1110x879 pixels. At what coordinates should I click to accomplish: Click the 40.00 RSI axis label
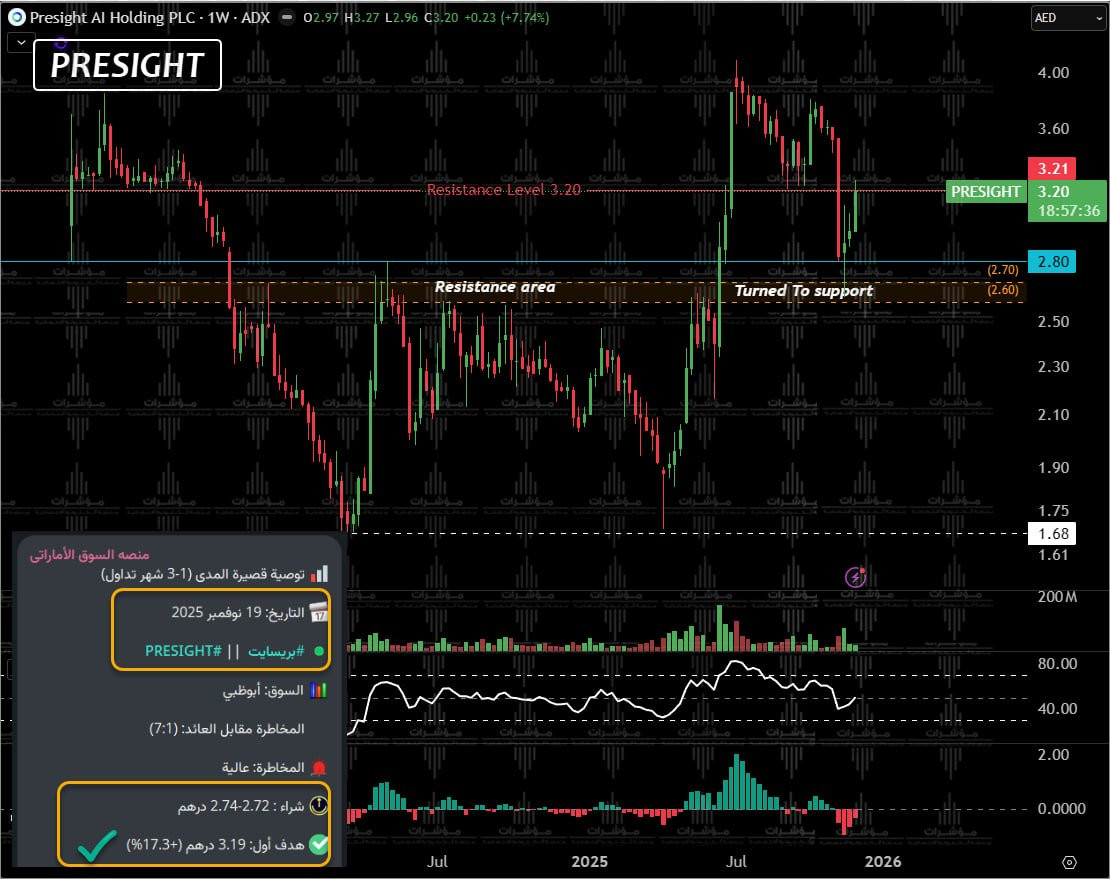coord(1058,708)
